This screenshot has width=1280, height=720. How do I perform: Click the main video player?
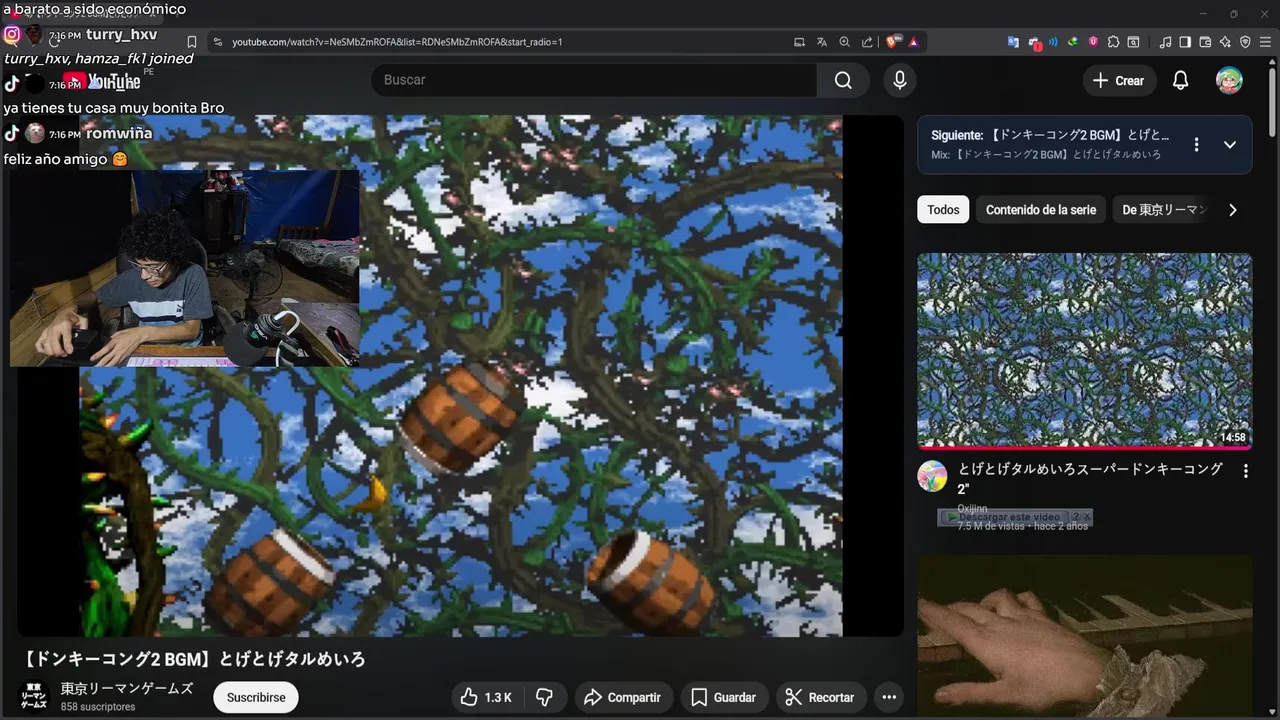pos(460,375)
